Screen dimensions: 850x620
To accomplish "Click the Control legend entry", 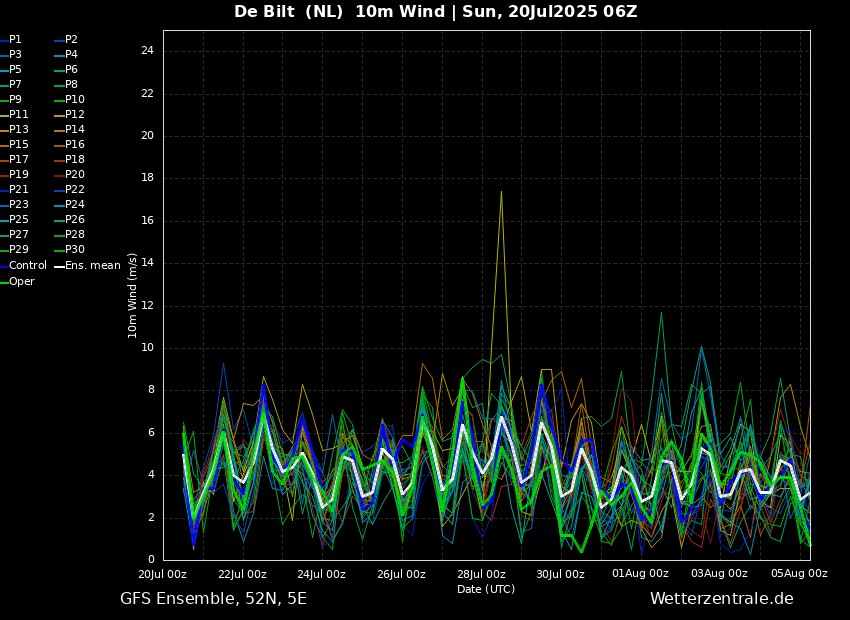I will (28, 266).
